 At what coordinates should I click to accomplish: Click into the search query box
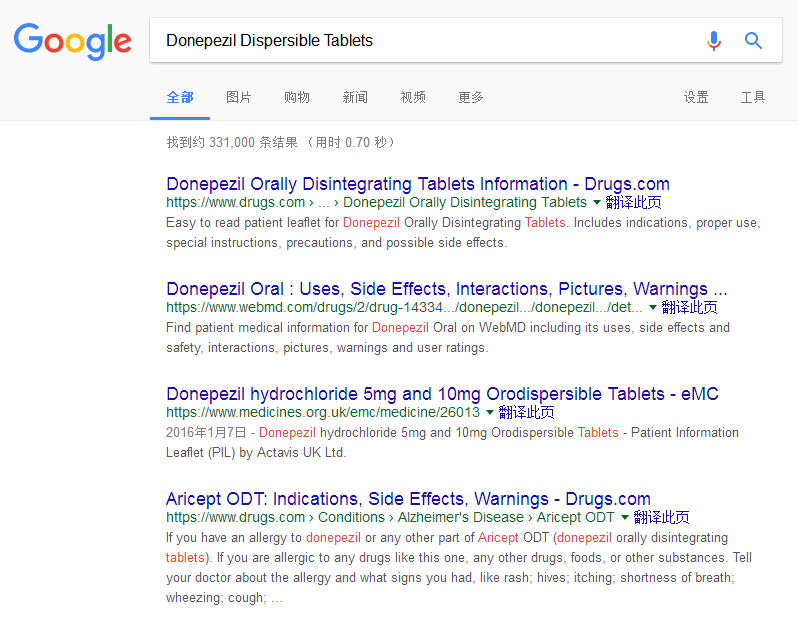click(x=420, y=41)
